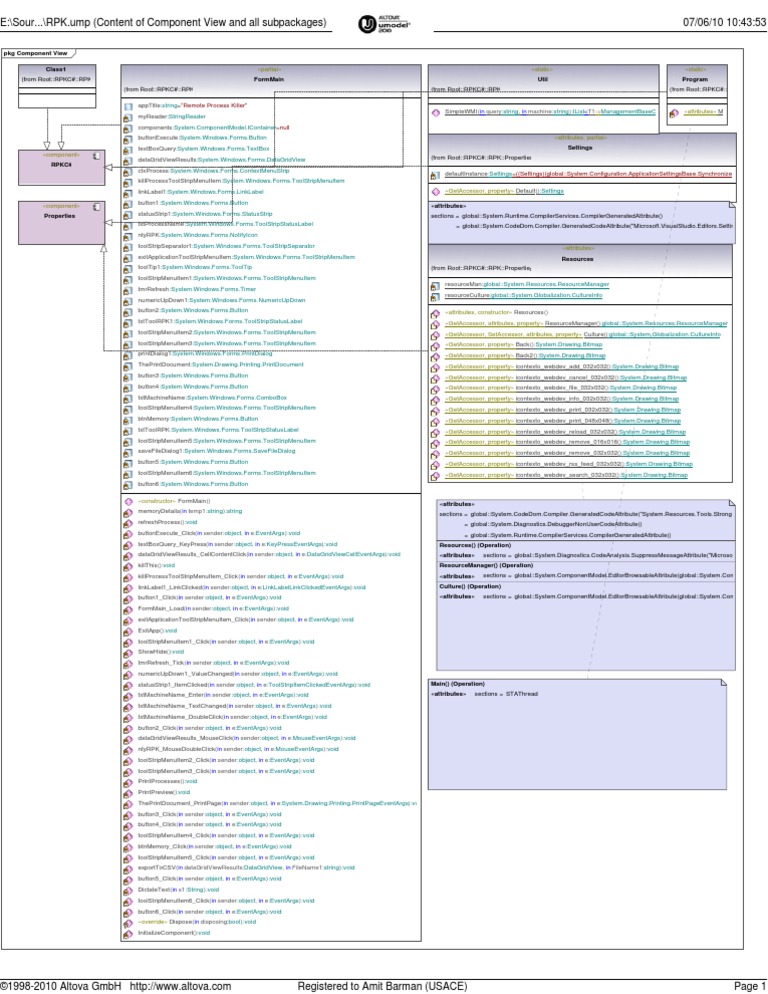Click the icon beside ntyRPK NotifyIcon row
The image size is (768, 994).
coord(128,236)
